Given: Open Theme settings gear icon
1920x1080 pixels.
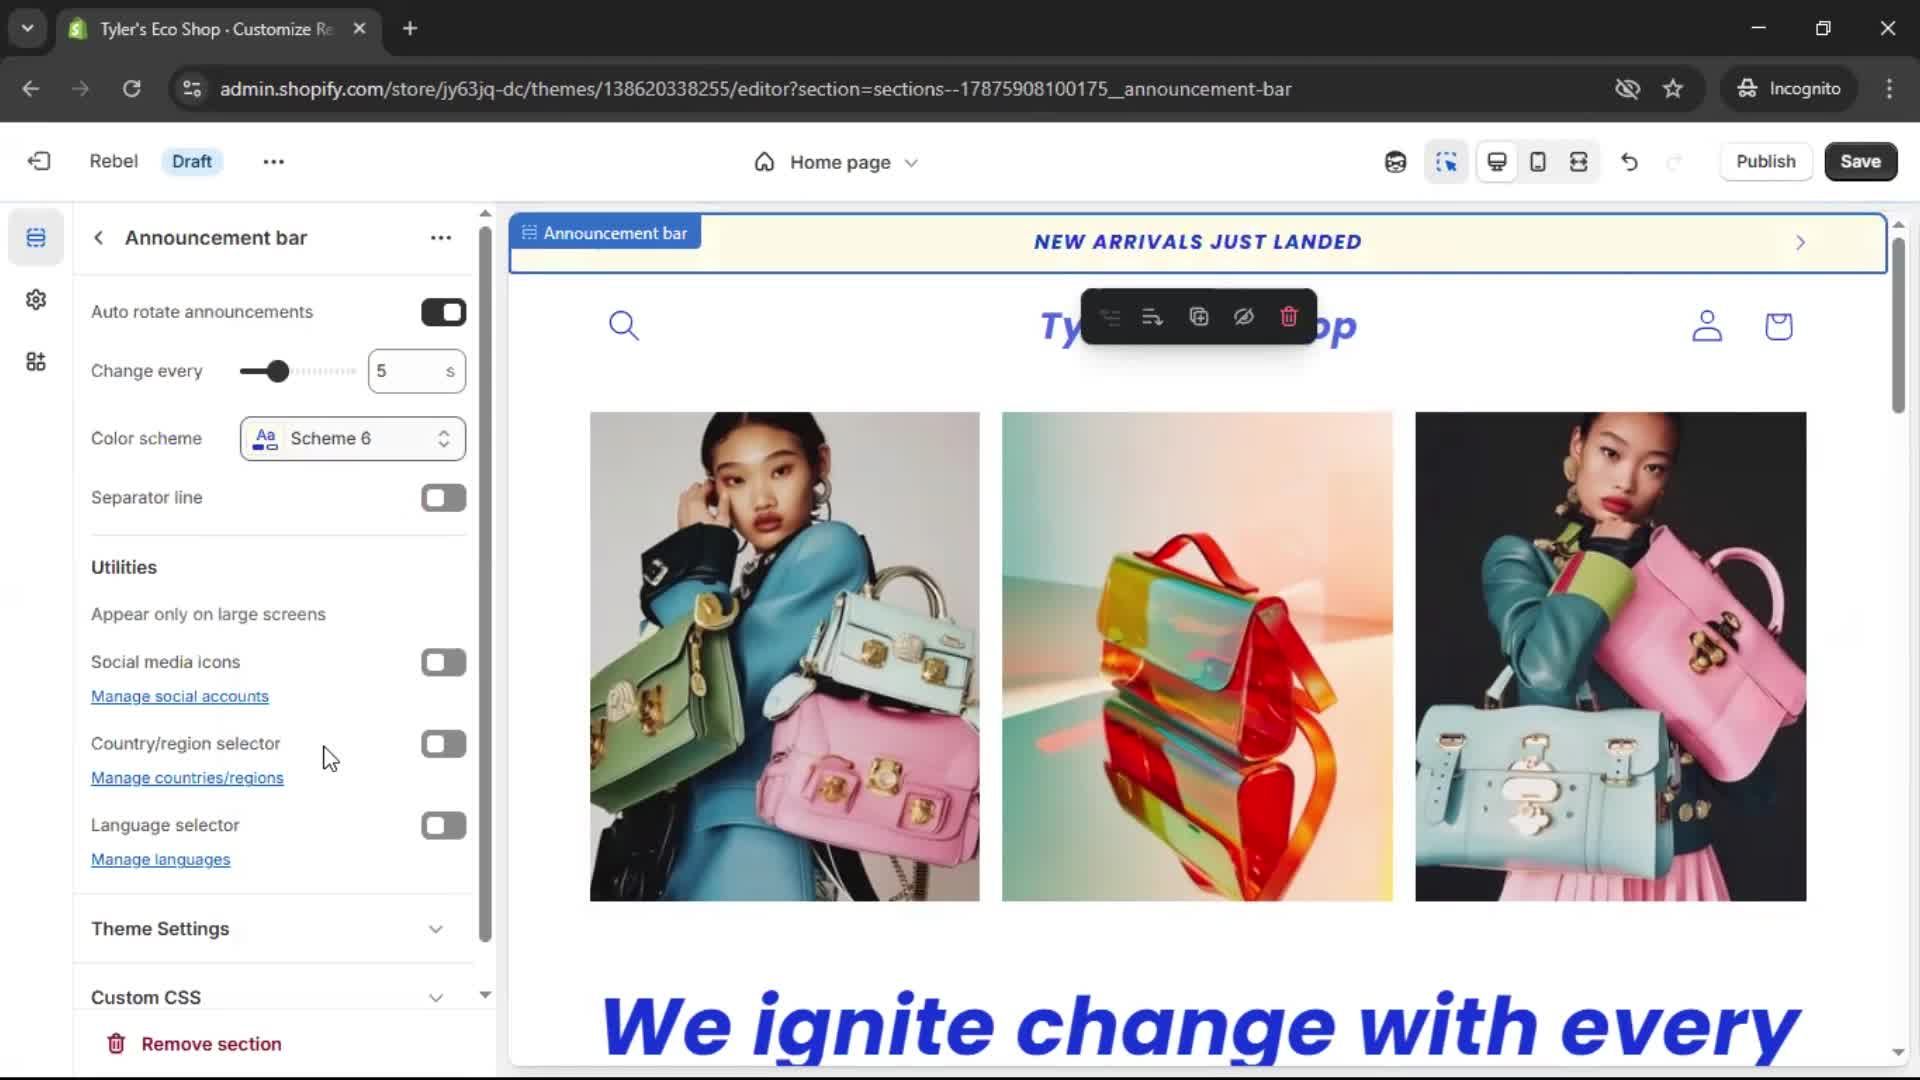Looking at the screenshot, I should point(36,300).
